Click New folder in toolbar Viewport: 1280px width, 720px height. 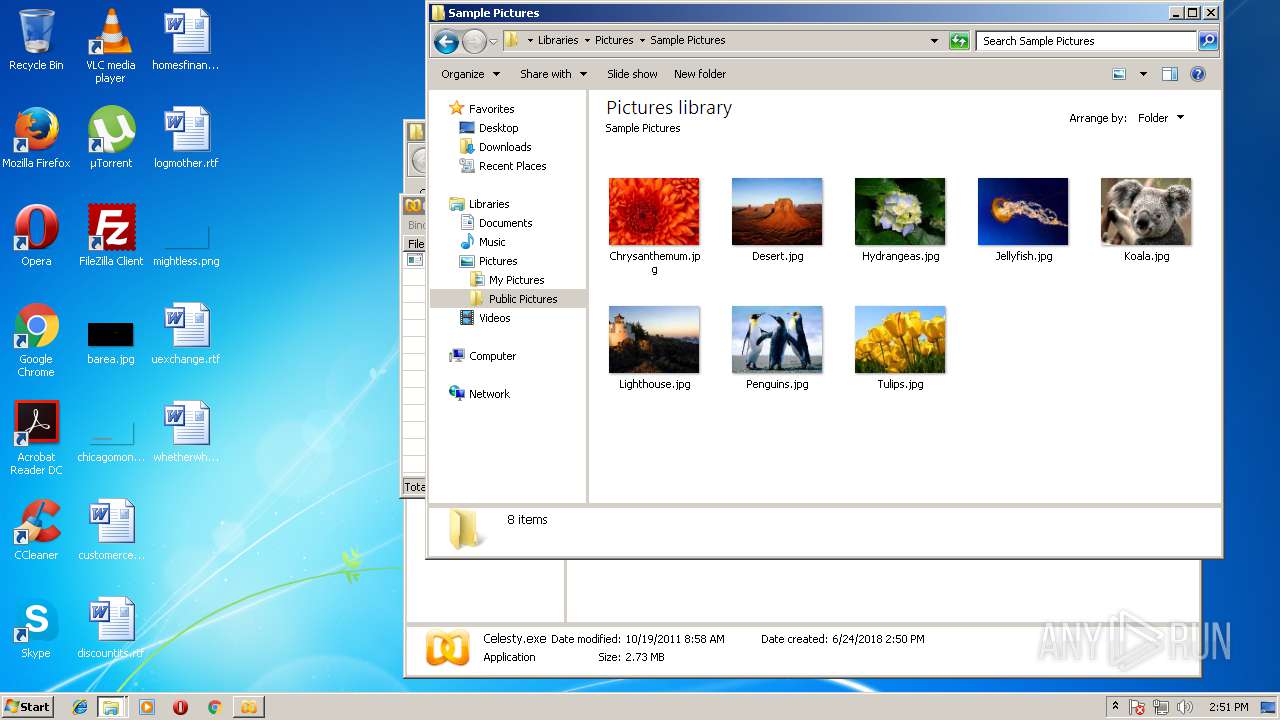point(700,74)
